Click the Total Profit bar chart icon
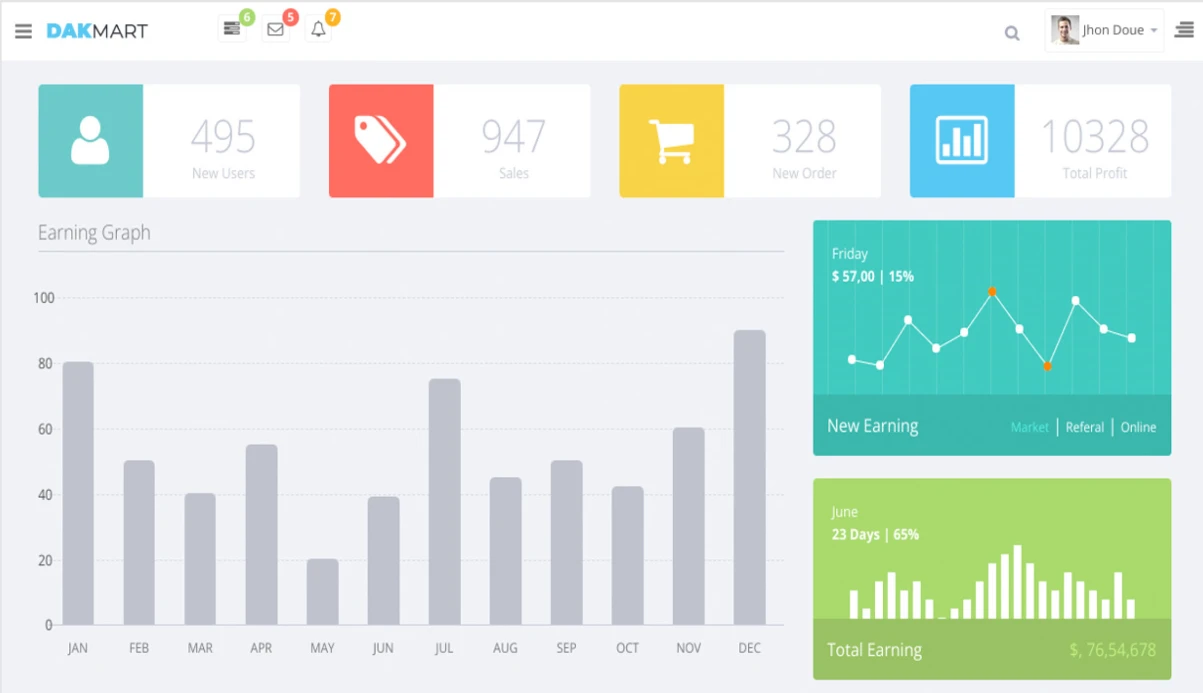Screen dimensions: 1203x693 pyautogui.click(x=961, y=141)
